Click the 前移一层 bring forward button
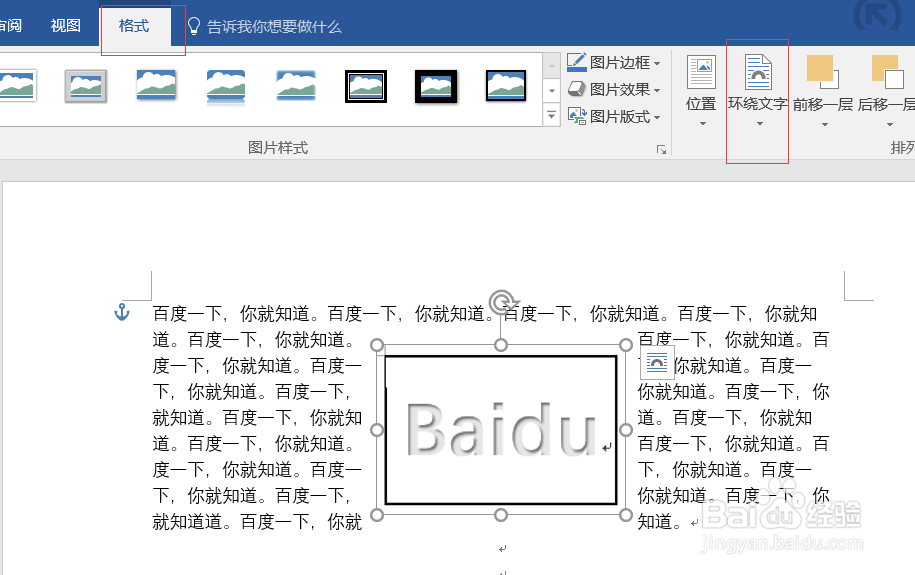The height and width of the screenshot is (575, 915). 823,83
